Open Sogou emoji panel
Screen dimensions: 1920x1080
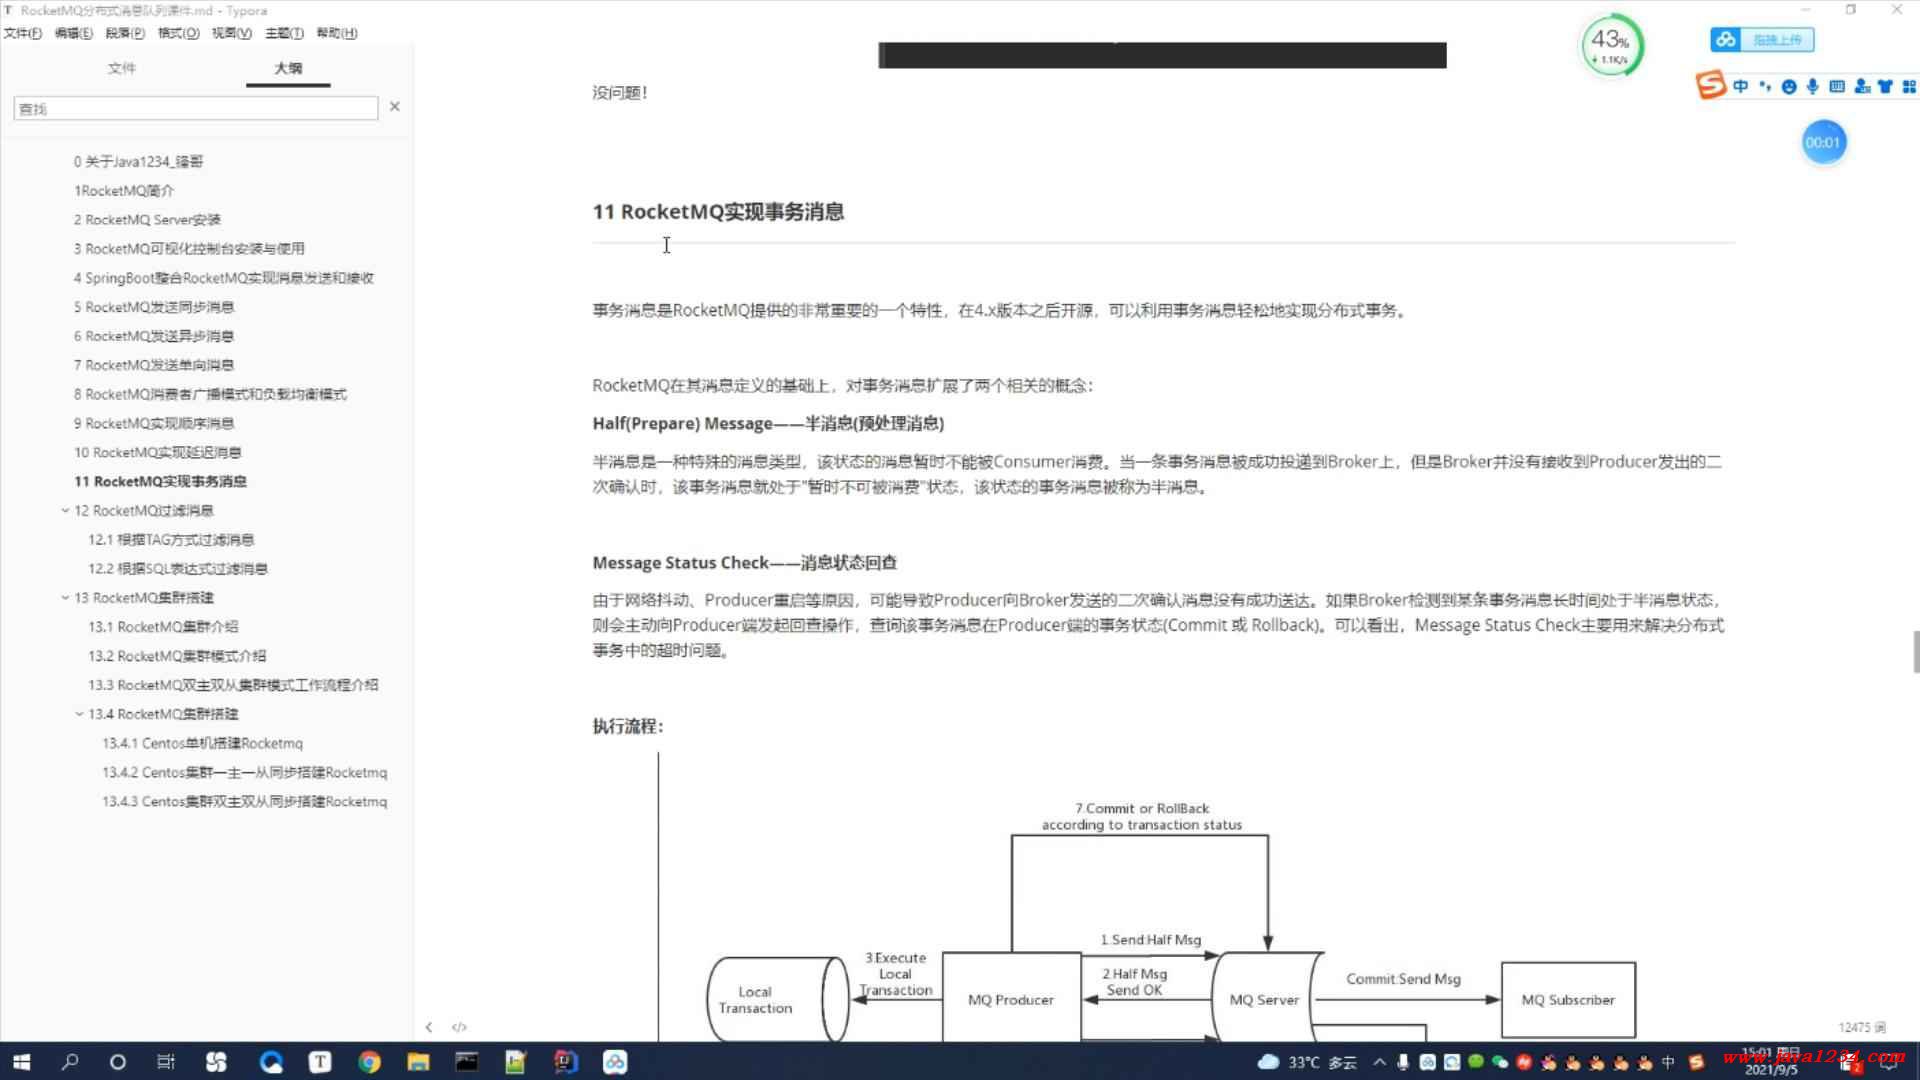pos(1789,87)
